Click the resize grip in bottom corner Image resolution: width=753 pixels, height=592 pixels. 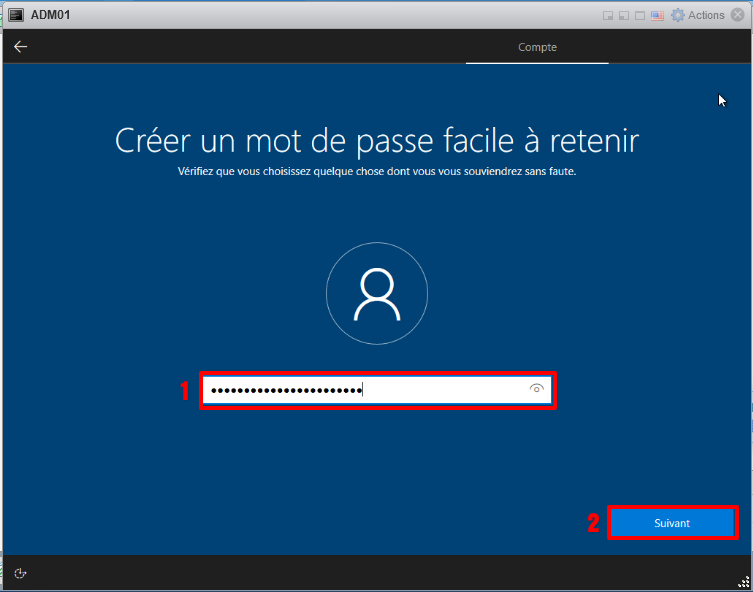tap(743, 582)
